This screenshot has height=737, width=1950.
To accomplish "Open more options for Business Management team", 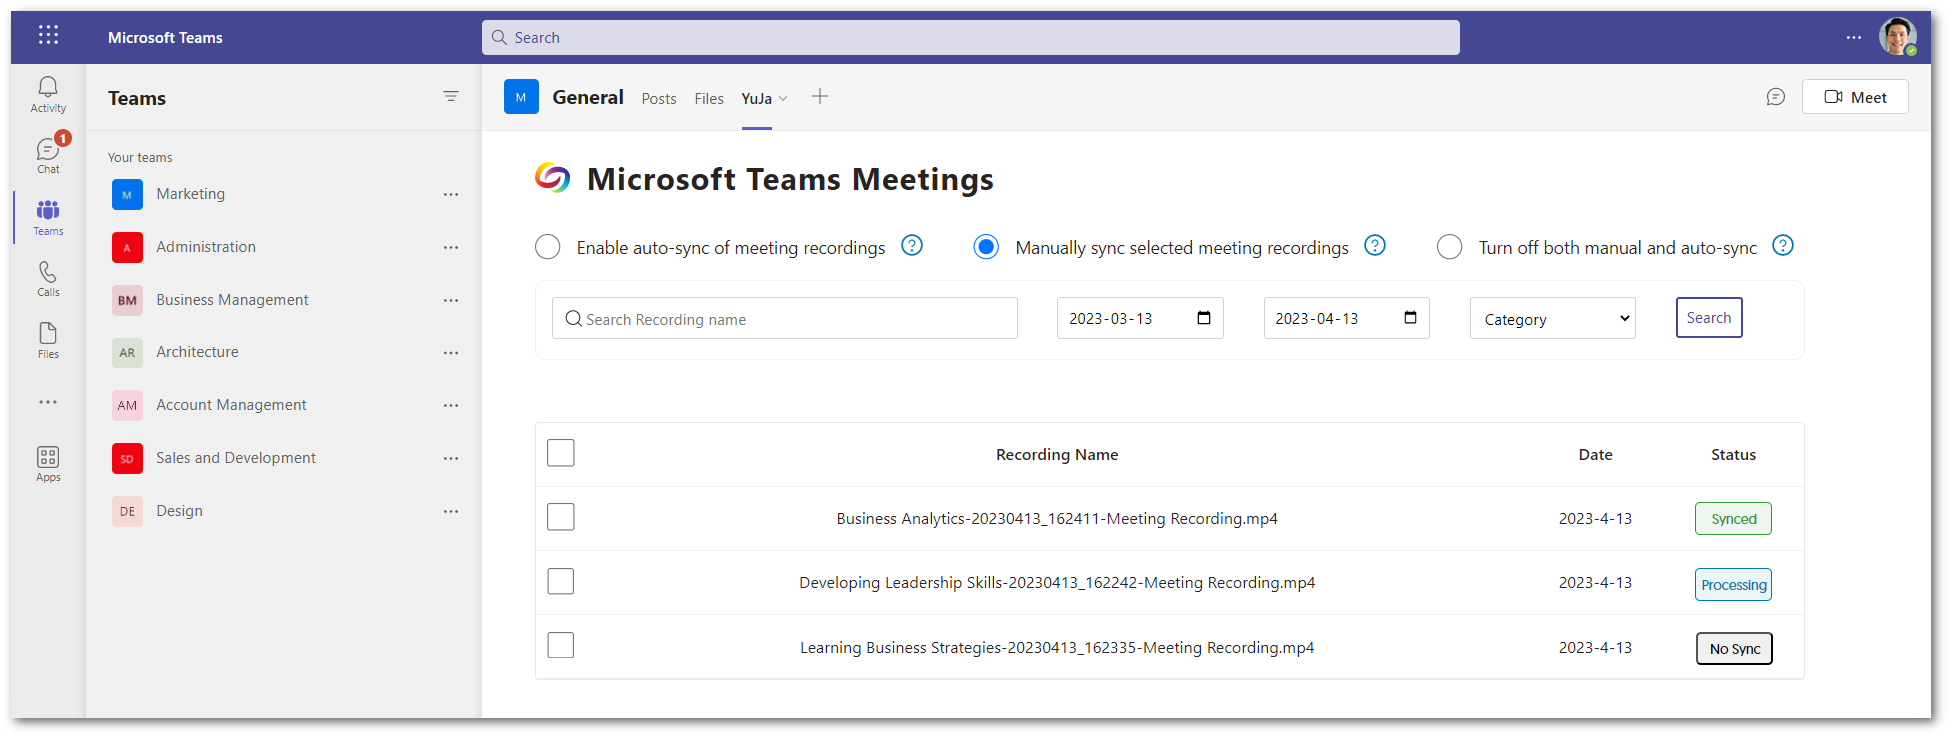I will point(451,300).
